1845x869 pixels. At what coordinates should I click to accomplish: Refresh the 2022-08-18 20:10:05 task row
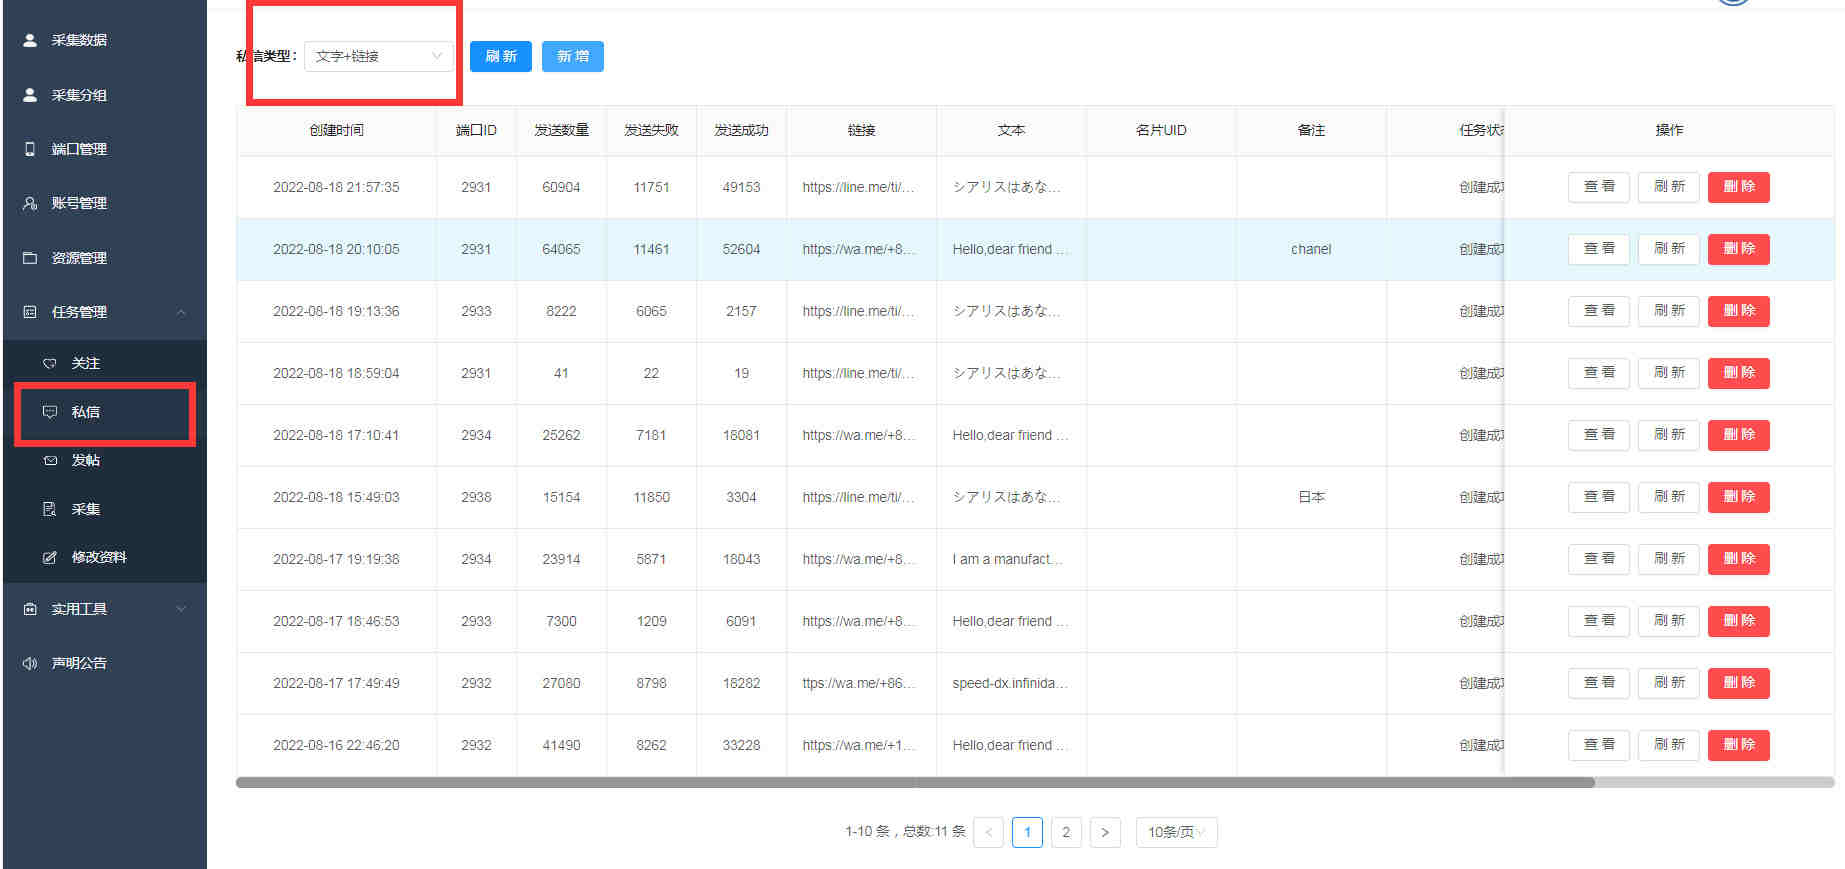pos(1668,249)
